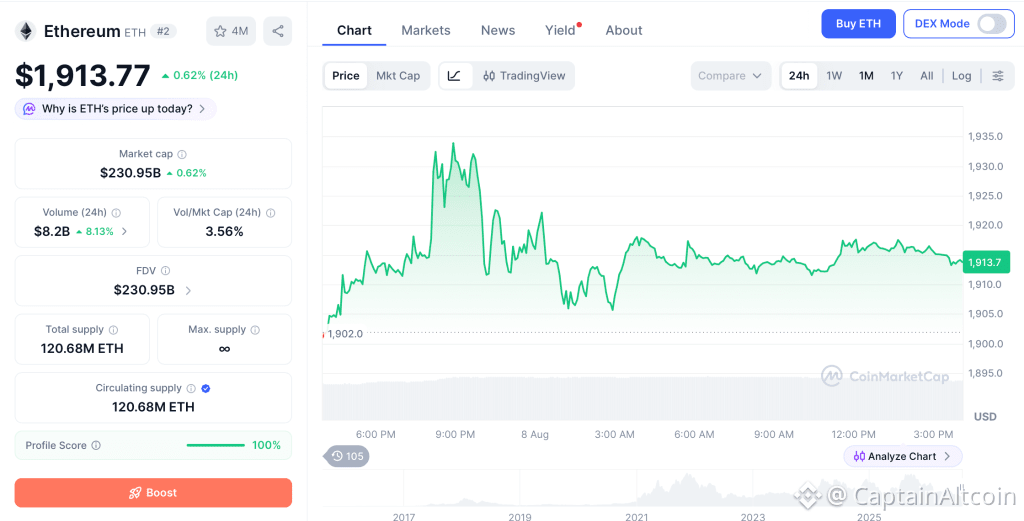This screenshot has width=1024, height=521.
Task: Click the Profile Score progress bar
Action: coord(216,445)
